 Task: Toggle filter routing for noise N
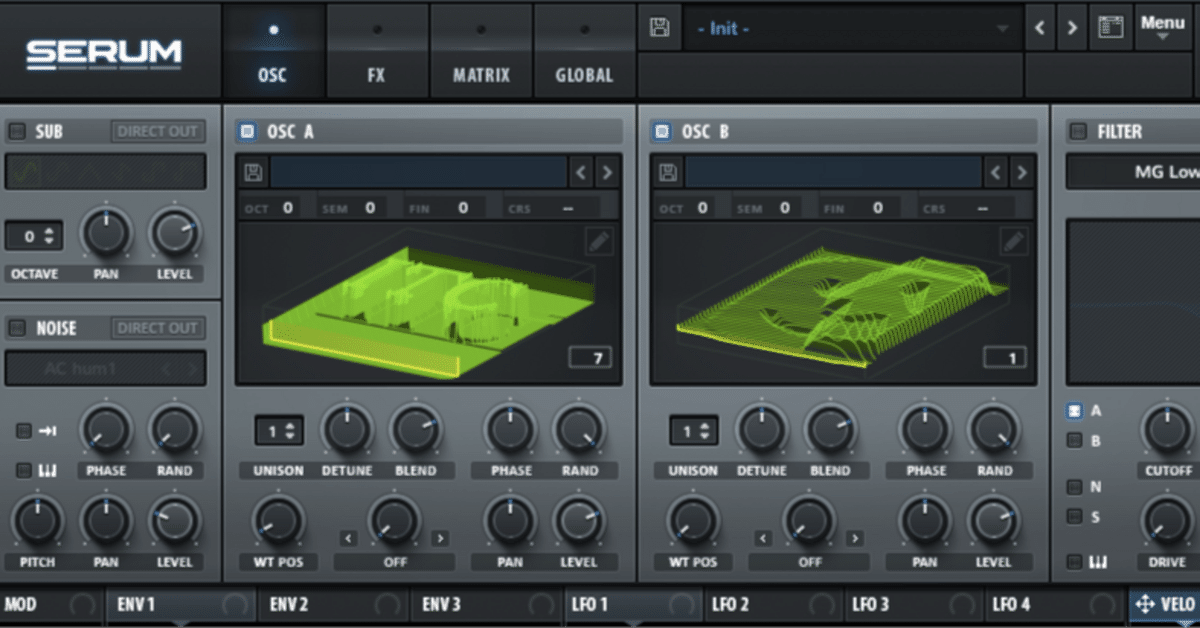(1074, 487)
